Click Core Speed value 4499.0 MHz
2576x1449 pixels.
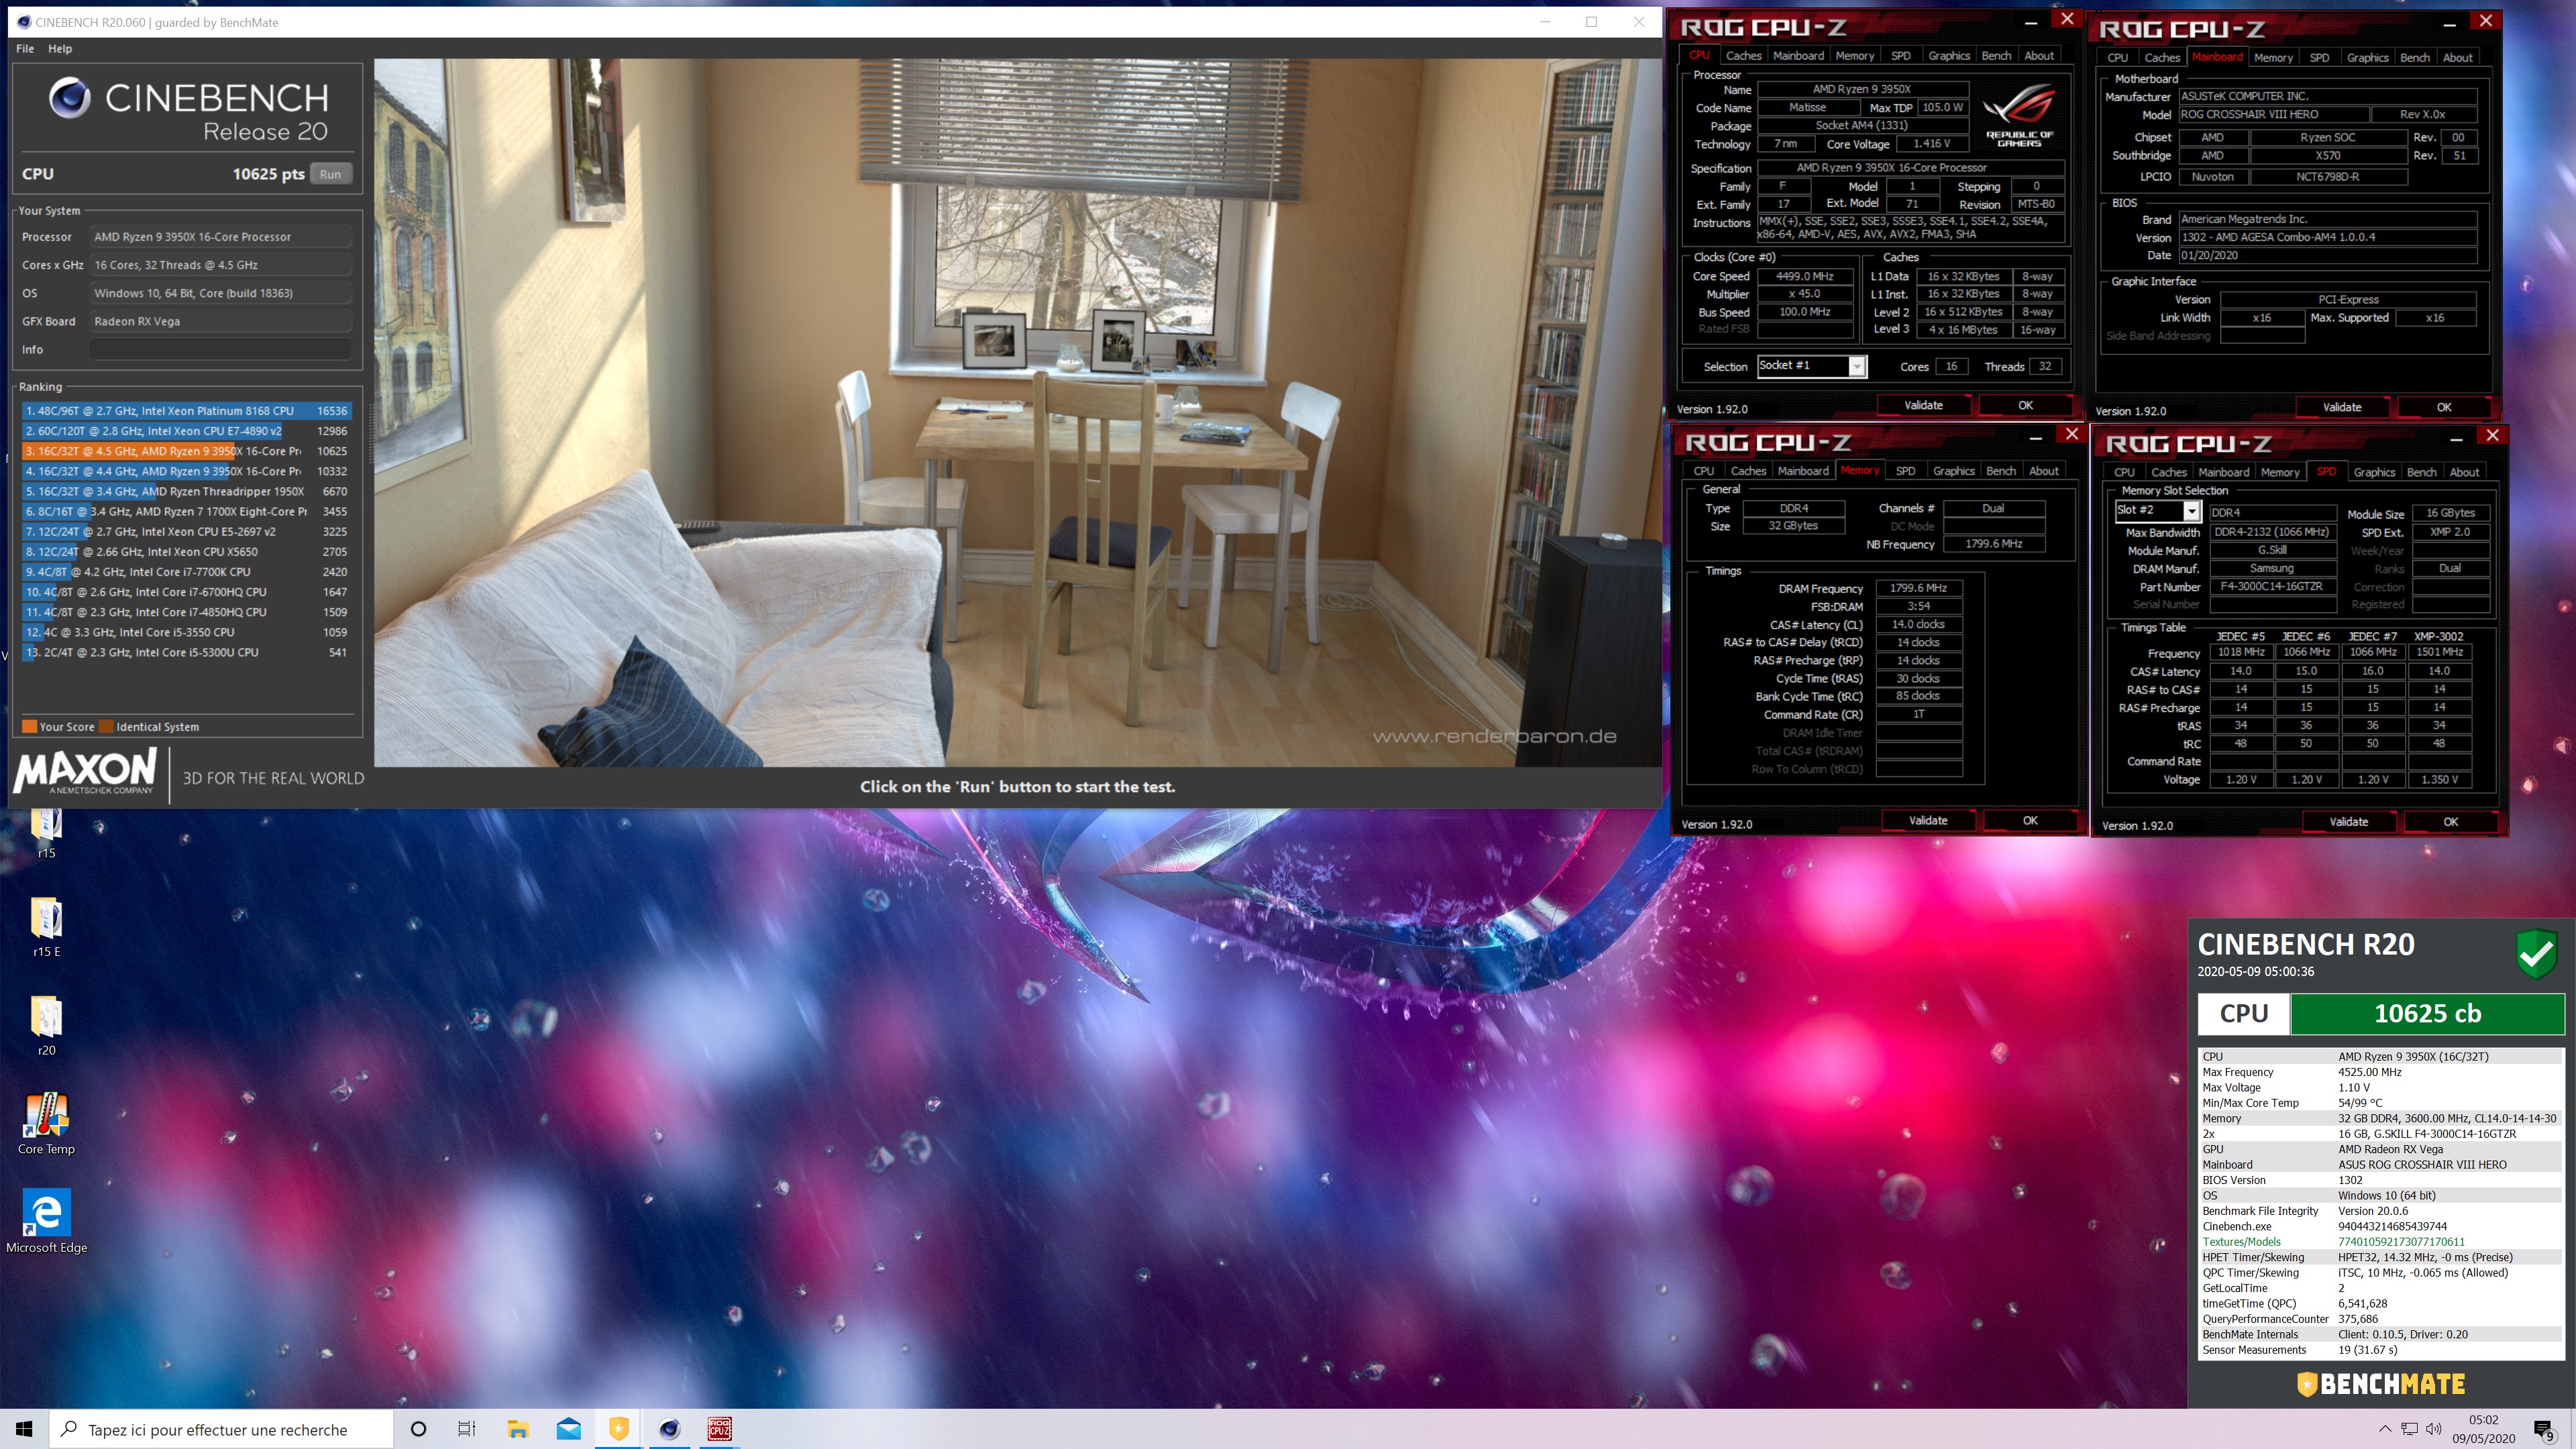pos(1804,276)
